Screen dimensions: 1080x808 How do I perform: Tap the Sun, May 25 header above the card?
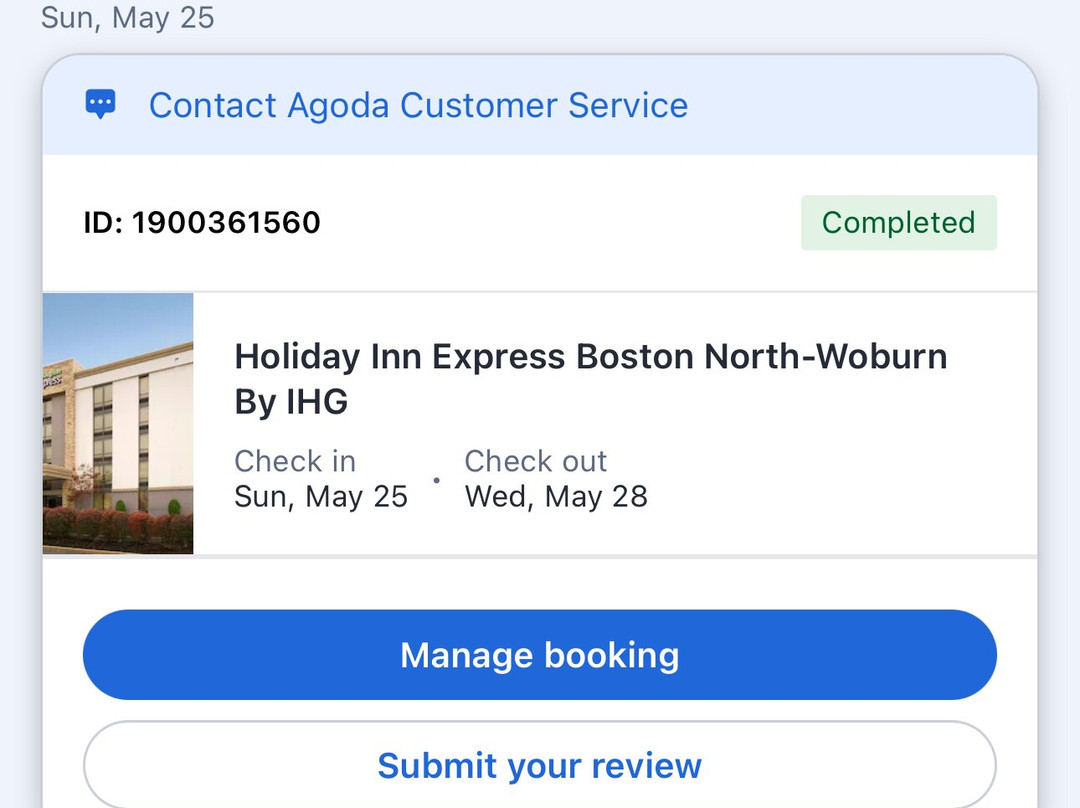click(127, 17)
